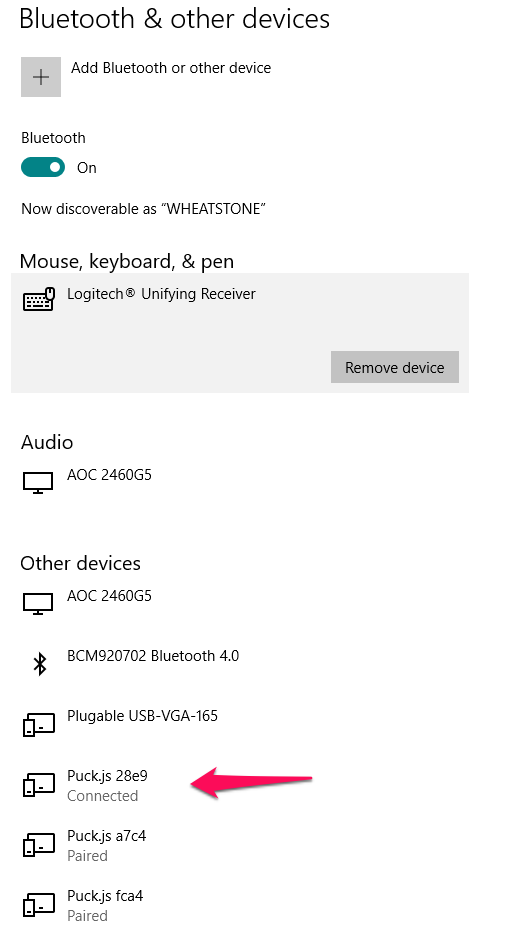Click the Puck.js a7c4 device icon

click(39, 844)
